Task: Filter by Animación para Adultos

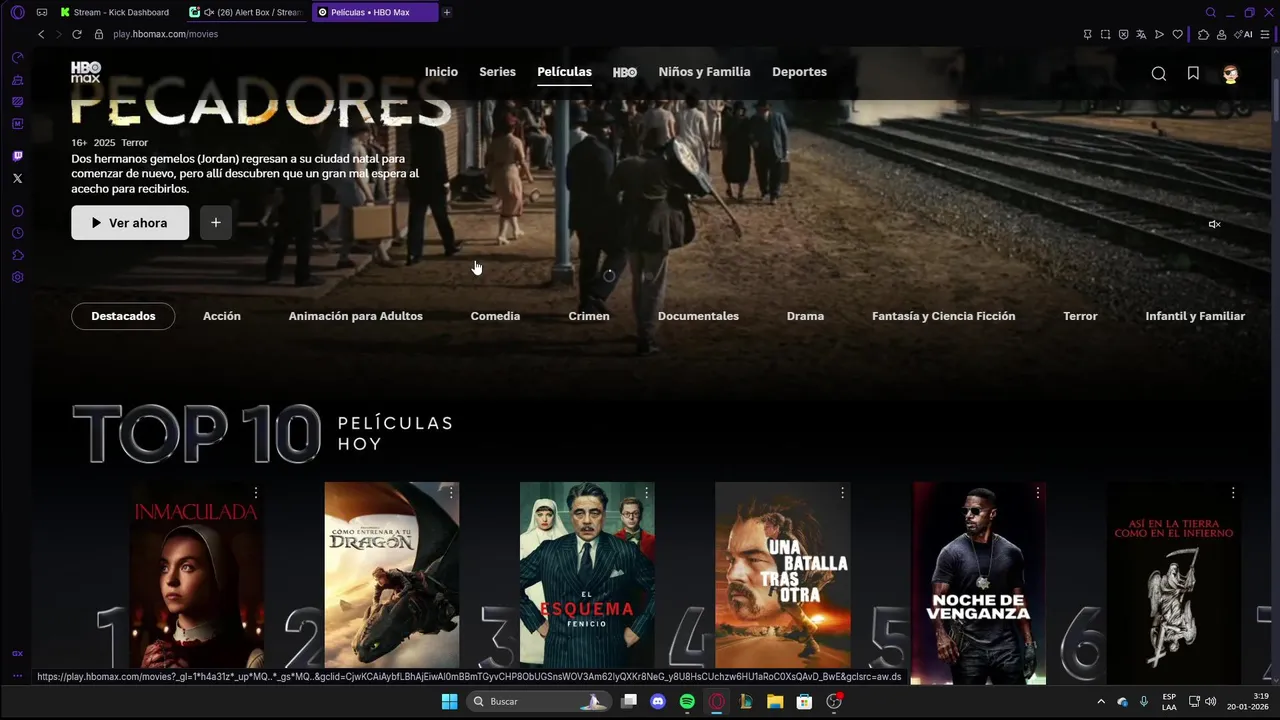Action: coord(356,316)
